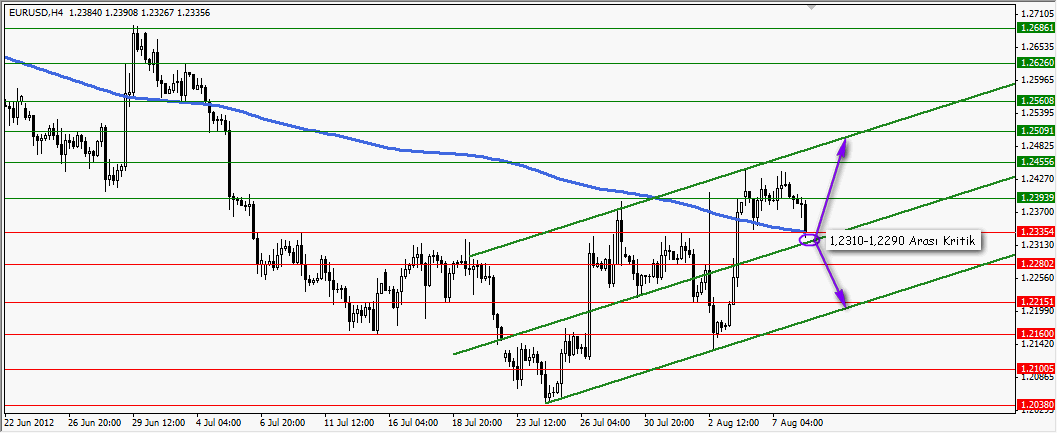The height and width of the screenshot is (433, 1057).
Task: Click the 1.22560 value on price scale
Action: click(x=1037, y=278)
